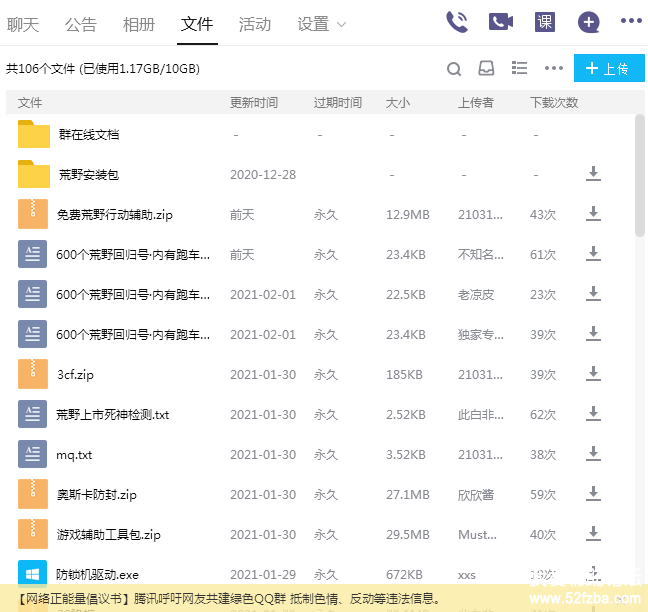This screenshot has height=612, width=648.
Task: Open more file options three-dot menu
Action: (x=554, y=69)
